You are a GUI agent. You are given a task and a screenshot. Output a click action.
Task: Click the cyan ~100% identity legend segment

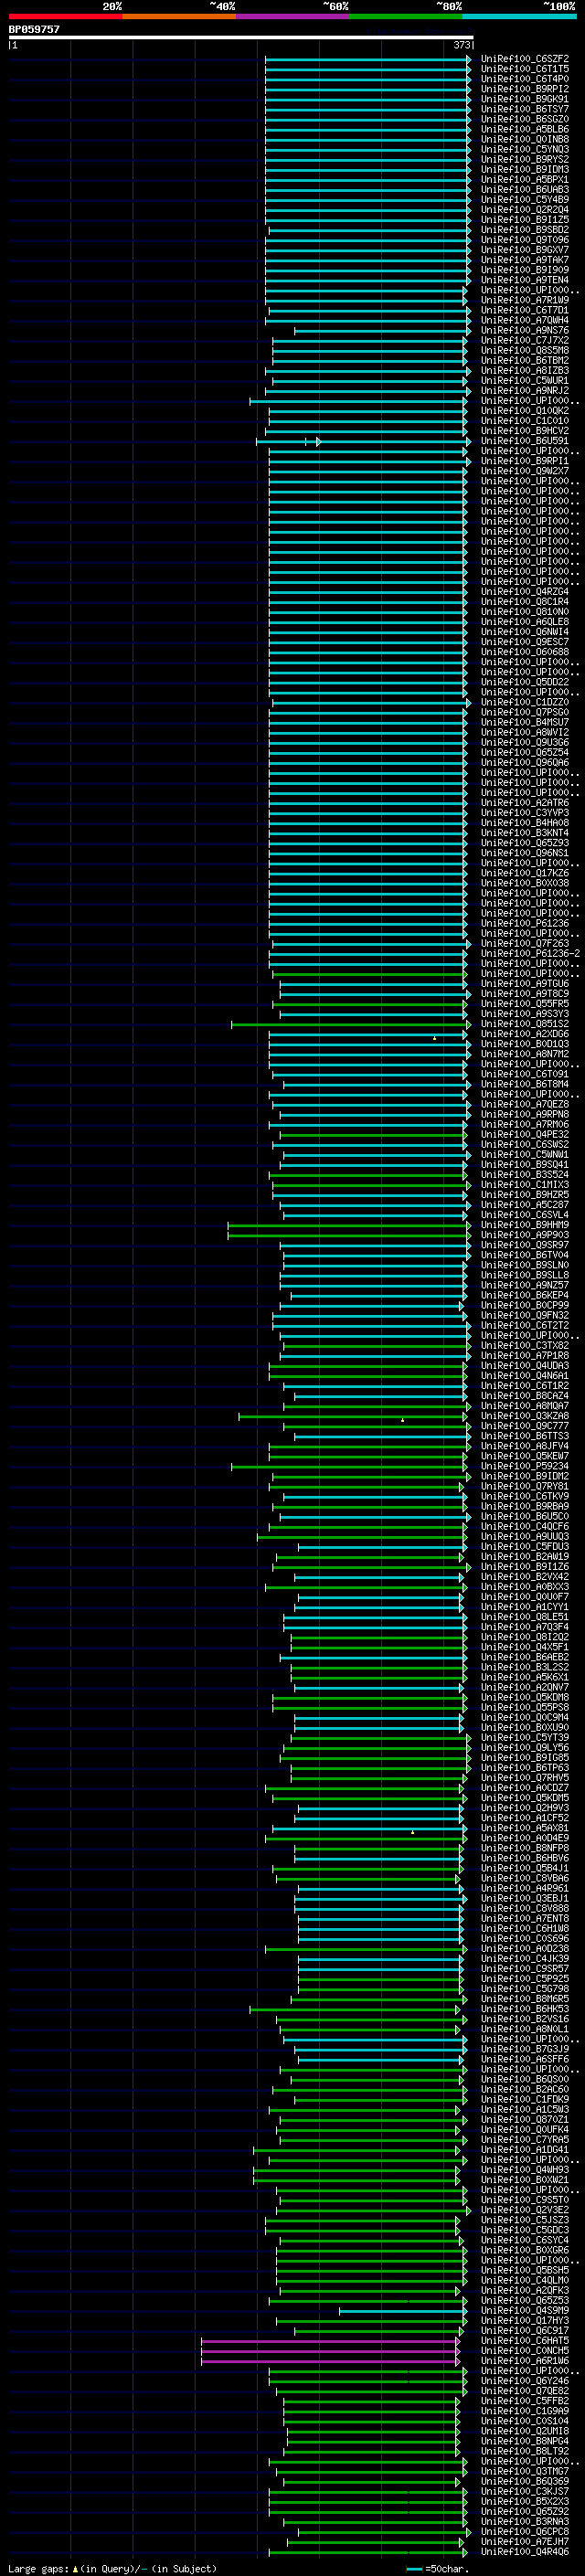tap(519, 16)
